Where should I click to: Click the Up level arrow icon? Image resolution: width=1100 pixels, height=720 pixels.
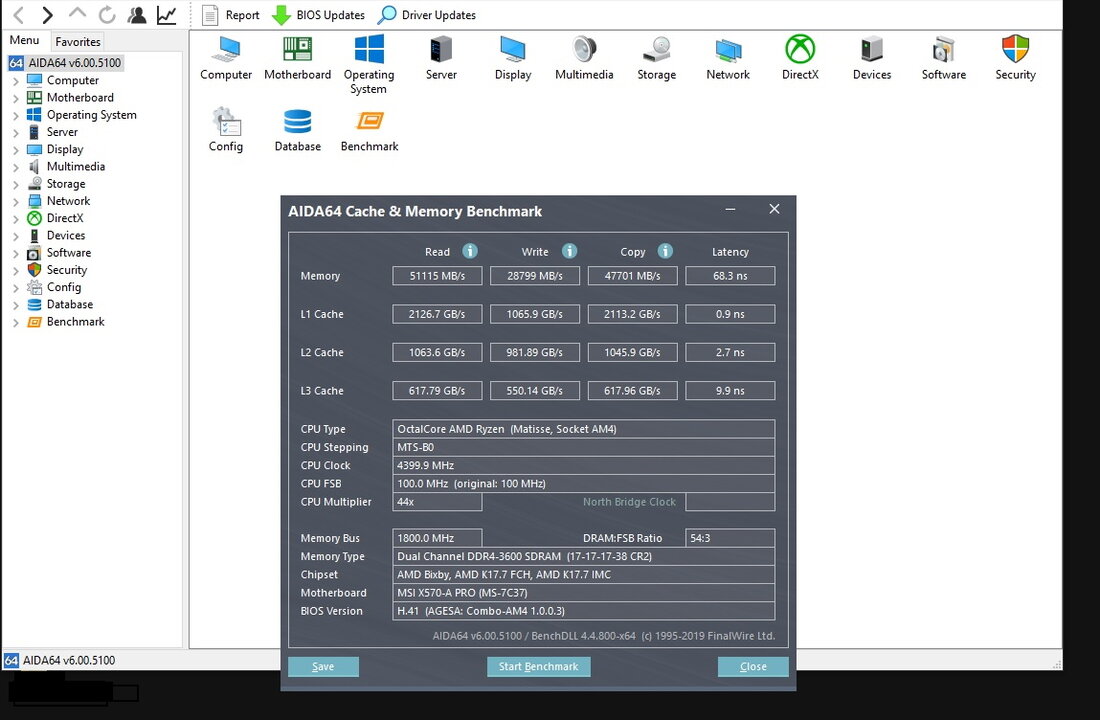(x=77, y=14)
